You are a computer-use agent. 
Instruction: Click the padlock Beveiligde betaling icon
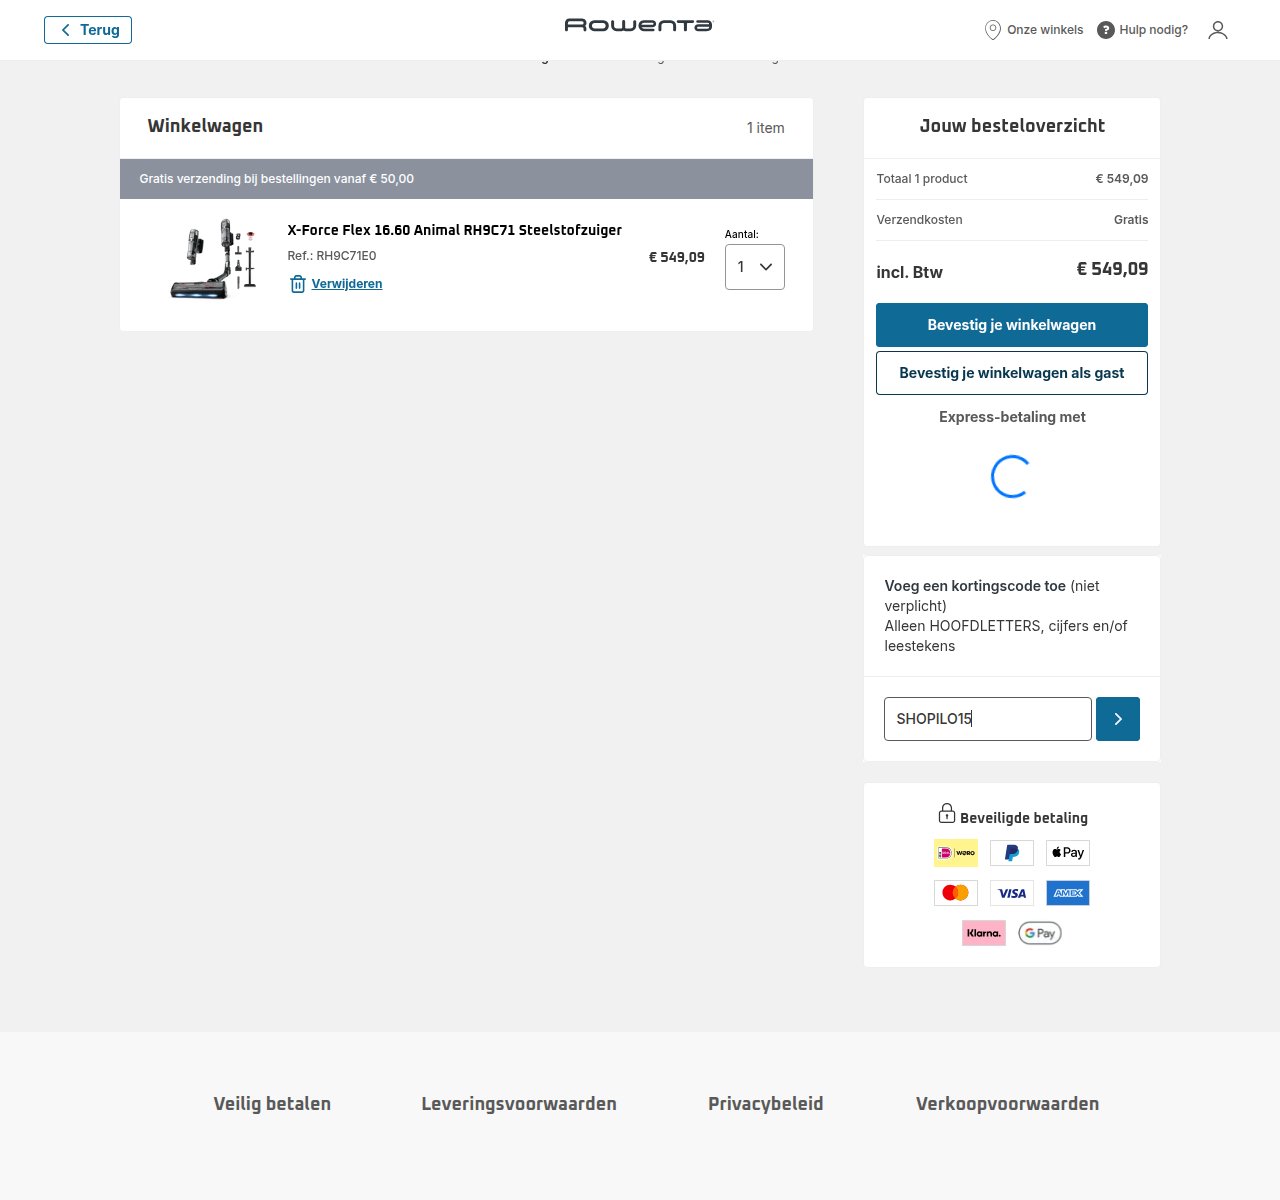coord(947,813)
